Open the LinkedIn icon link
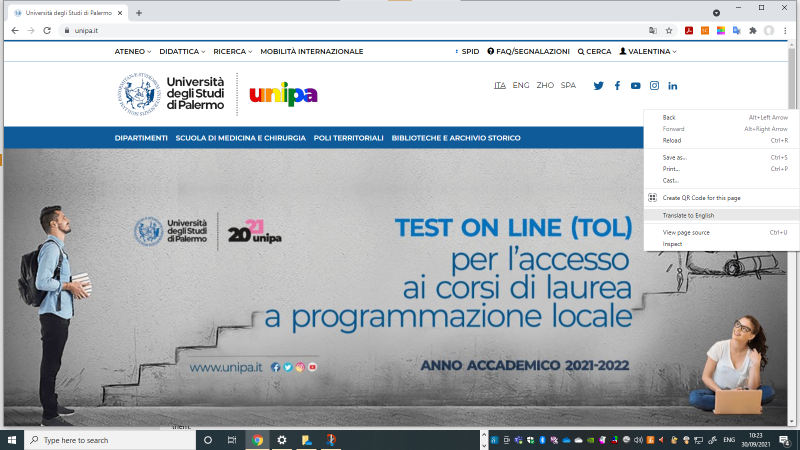Viewport: 800px width, 450px height. [673, 86]
